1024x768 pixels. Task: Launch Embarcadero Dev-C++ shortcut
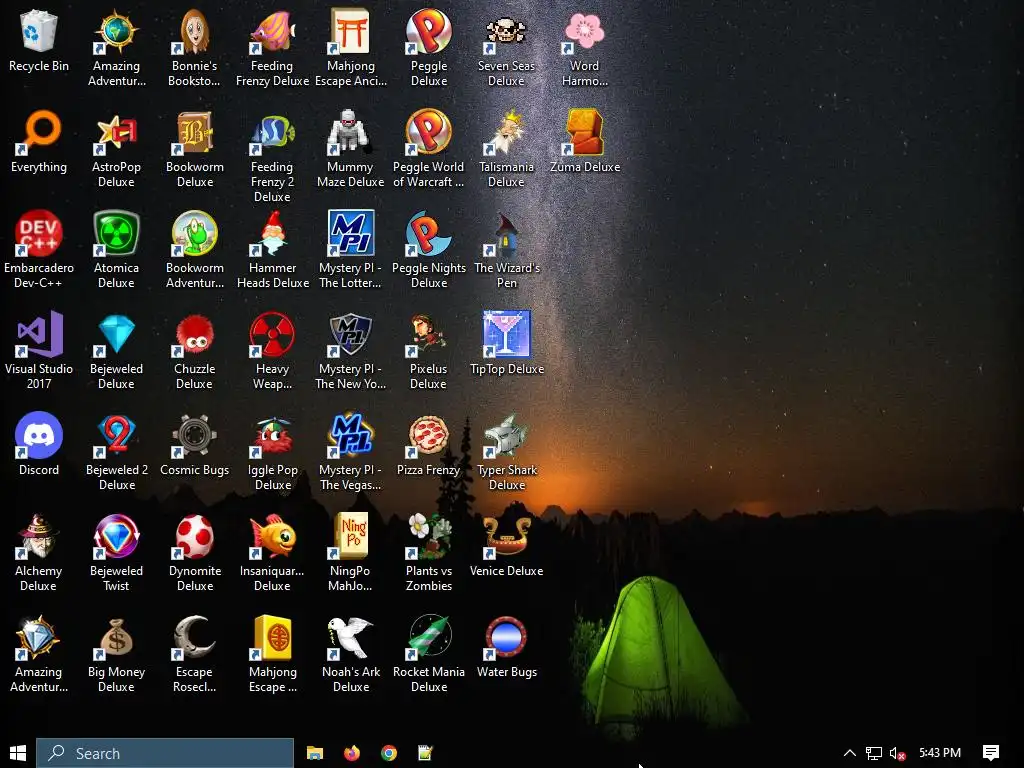click(x=39, y=233)
